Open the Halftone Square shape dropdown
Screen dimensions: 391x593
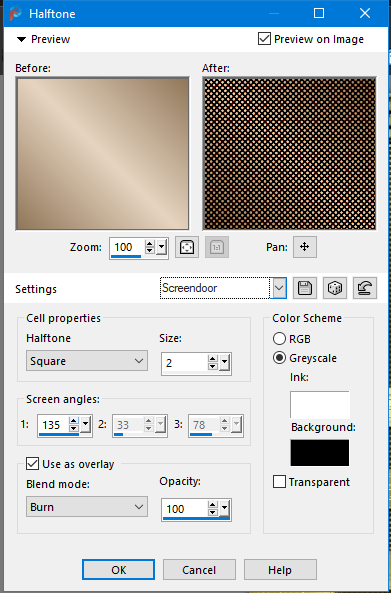[87, 361]
